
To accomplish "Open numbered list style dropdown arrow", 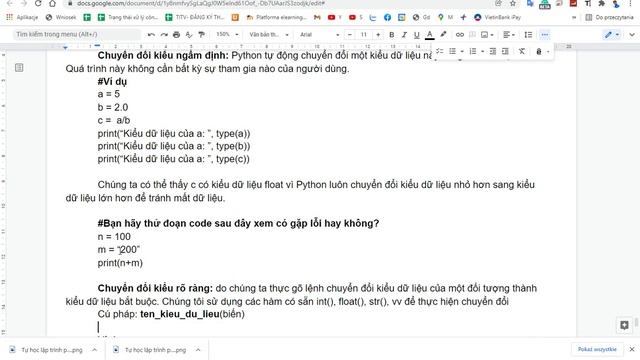I will (x=482, y=51).
